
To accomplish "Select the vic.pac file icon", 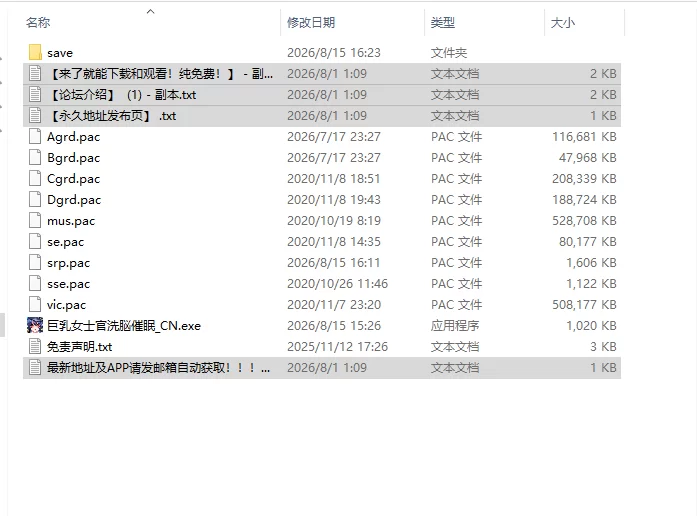I will (35, 304).
